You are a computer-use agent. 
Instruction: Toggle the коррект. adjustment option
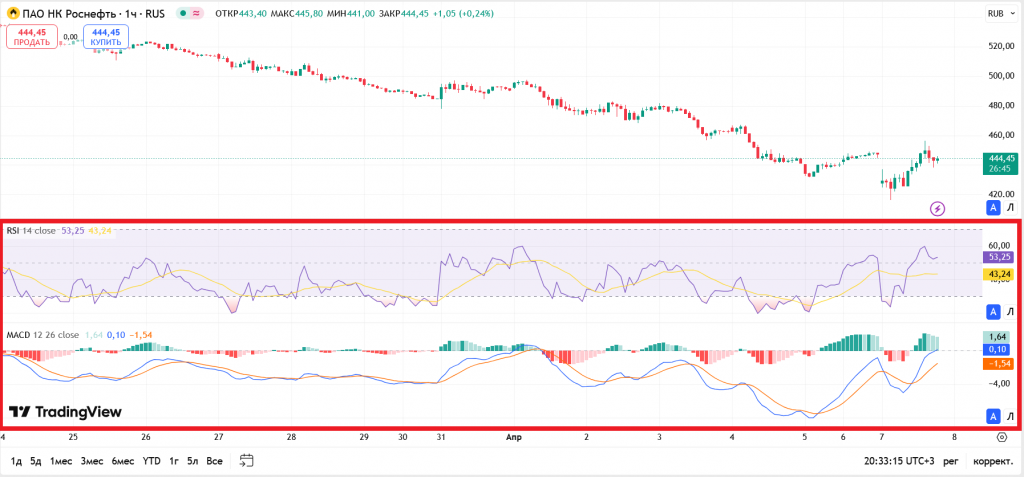(993, 461)
